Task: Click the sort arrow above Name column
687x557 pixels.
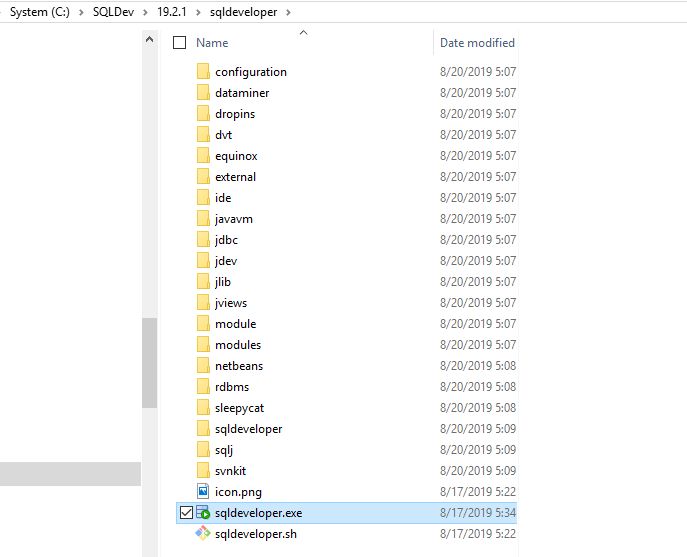Action: [x=303, y=32]
